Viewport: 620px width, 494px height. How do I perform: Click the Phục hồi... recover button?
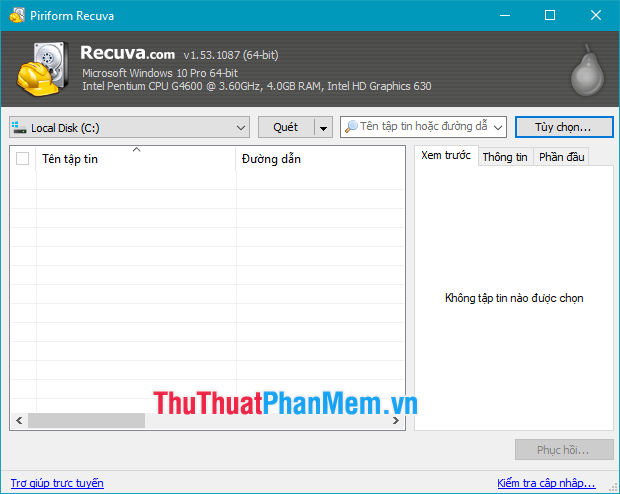pos(564,450)
